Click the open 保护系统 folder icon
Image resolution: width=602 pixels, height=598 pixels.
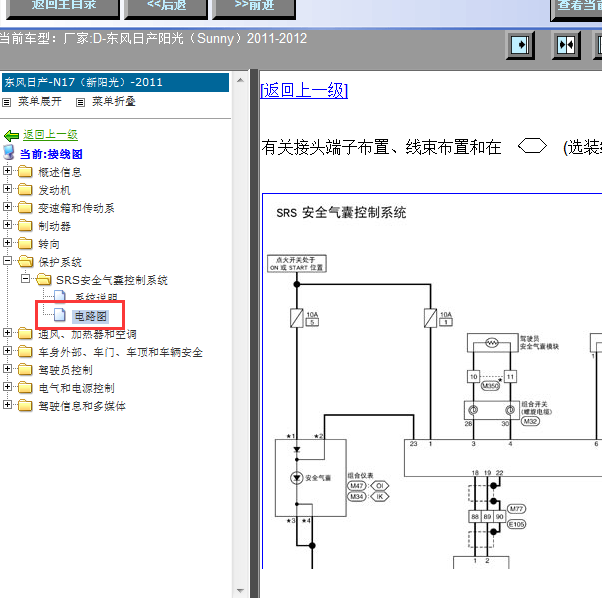click(26, 261)
